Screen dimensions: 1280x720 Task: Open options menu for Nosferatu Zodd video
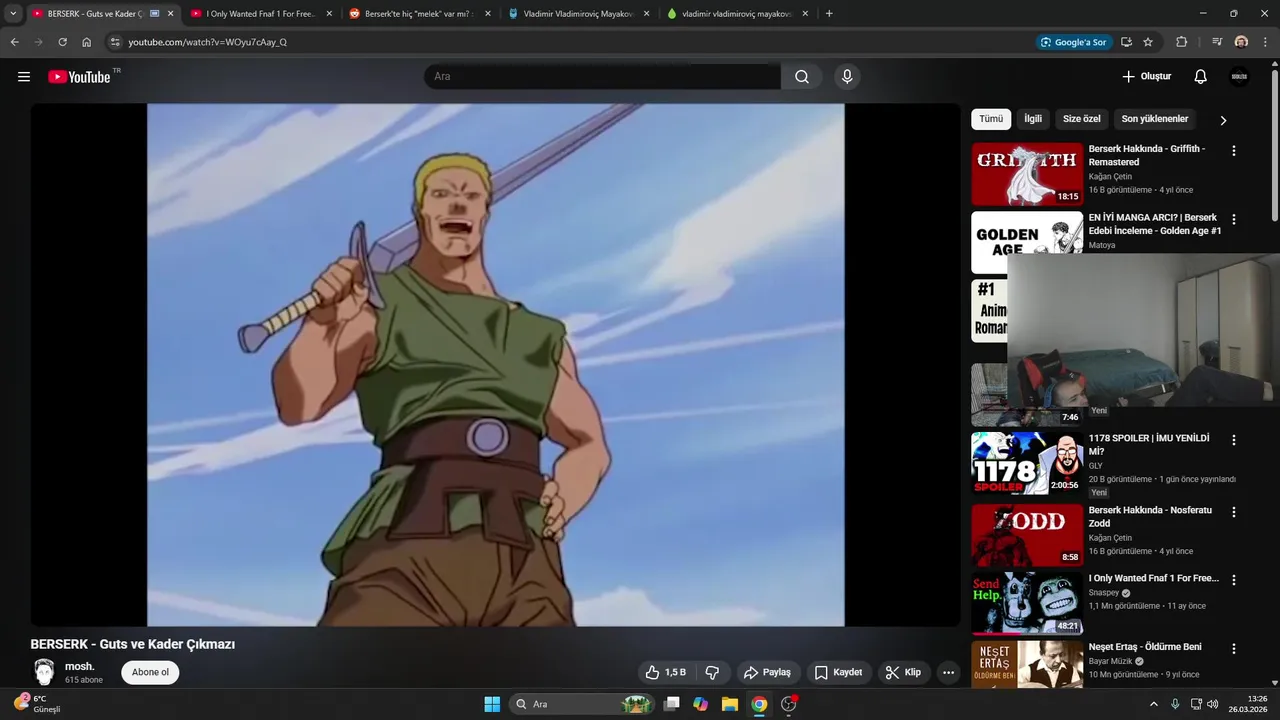pyautogui.click(x=1234, y=512)
